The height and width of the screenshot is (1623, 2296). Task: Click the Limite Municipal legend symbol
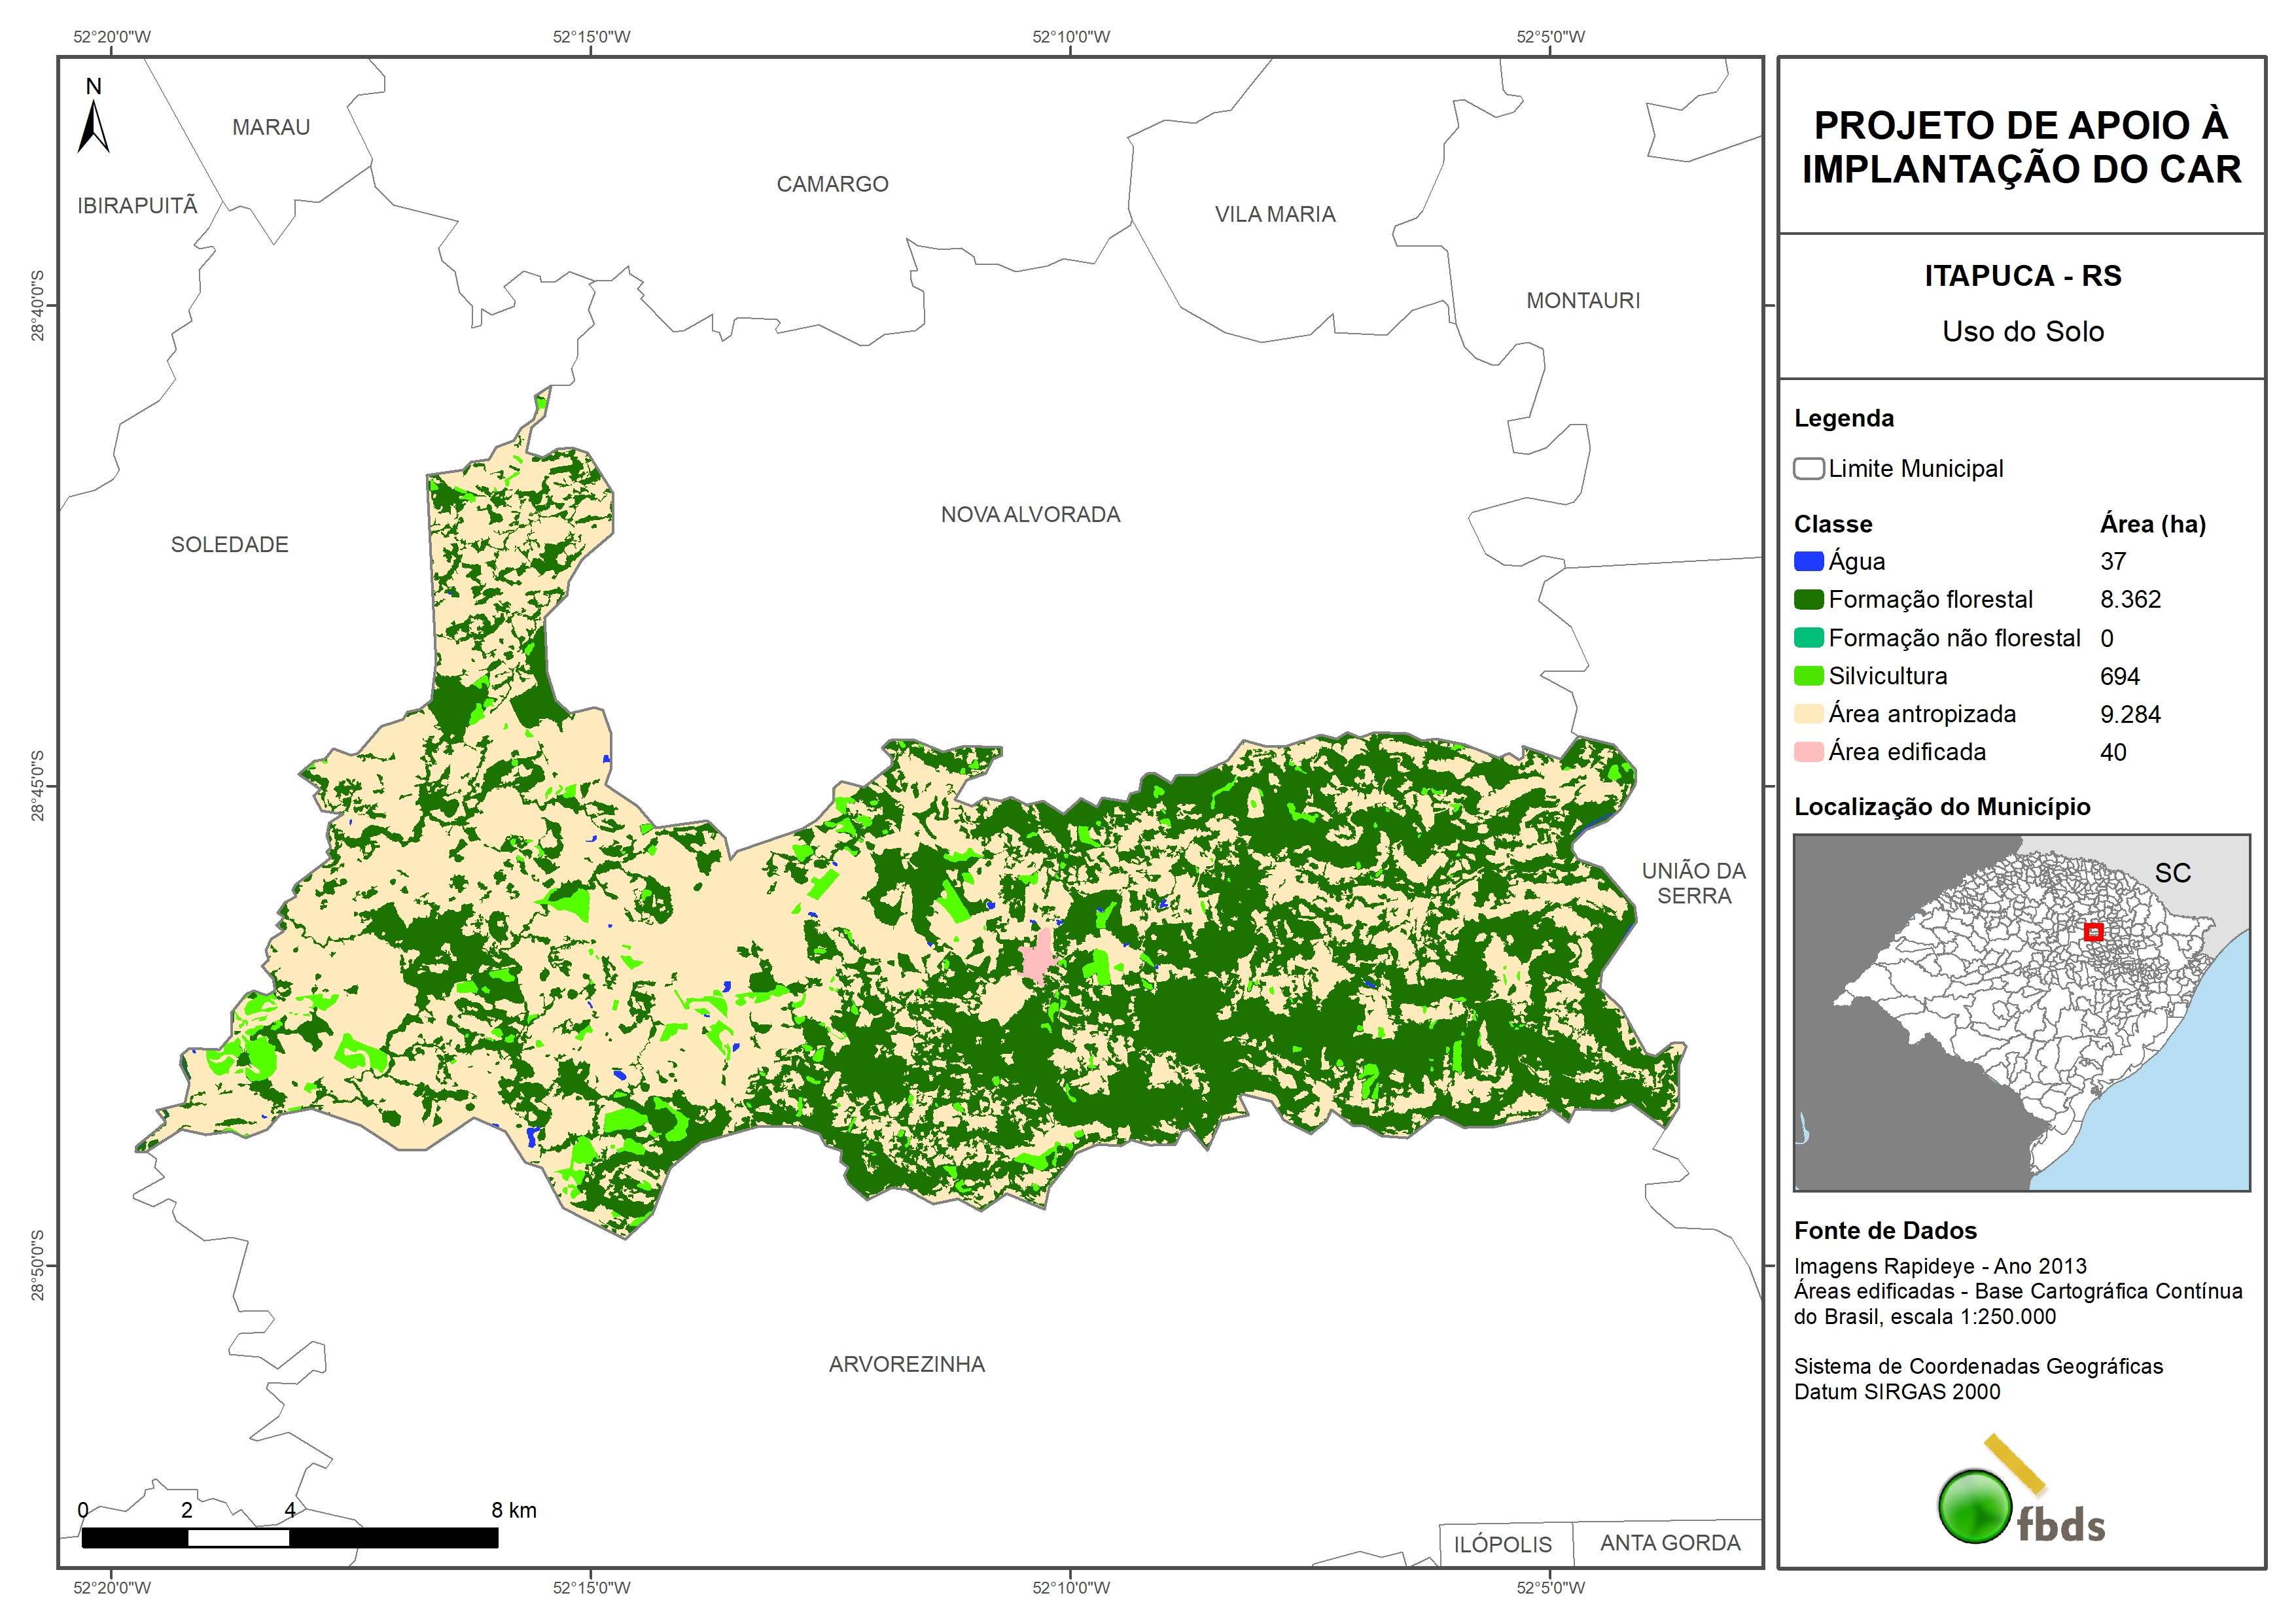tap(1808, 469)
